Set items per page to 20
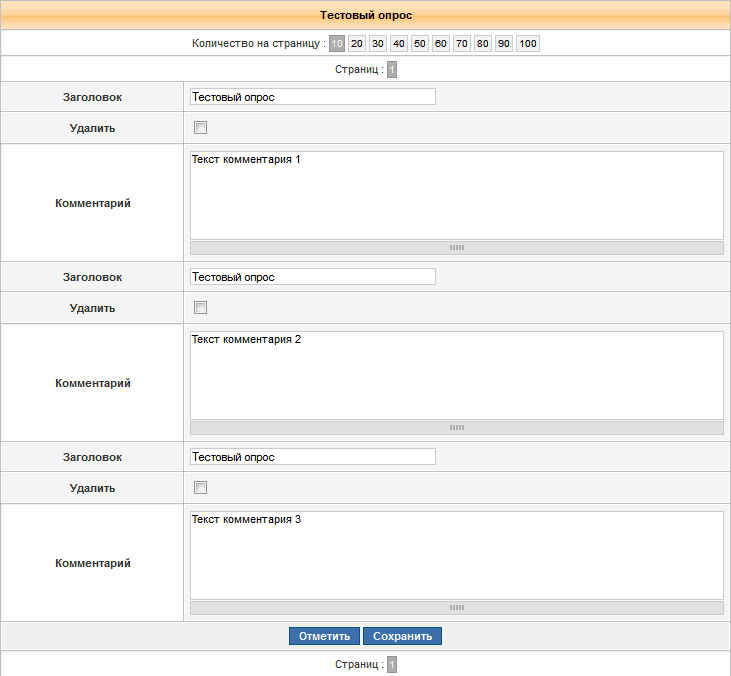Viewport: 731px width, 676px height. point(357,44)
